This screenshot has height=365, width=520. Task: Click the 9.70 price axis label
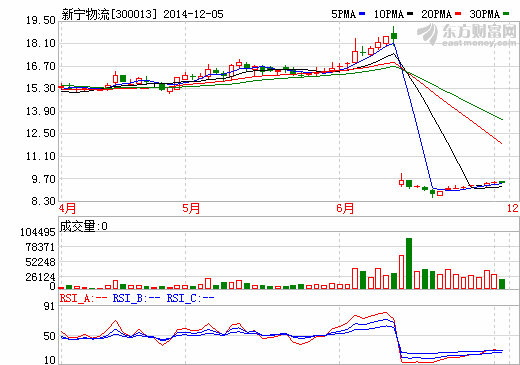(x=43, y=179)
